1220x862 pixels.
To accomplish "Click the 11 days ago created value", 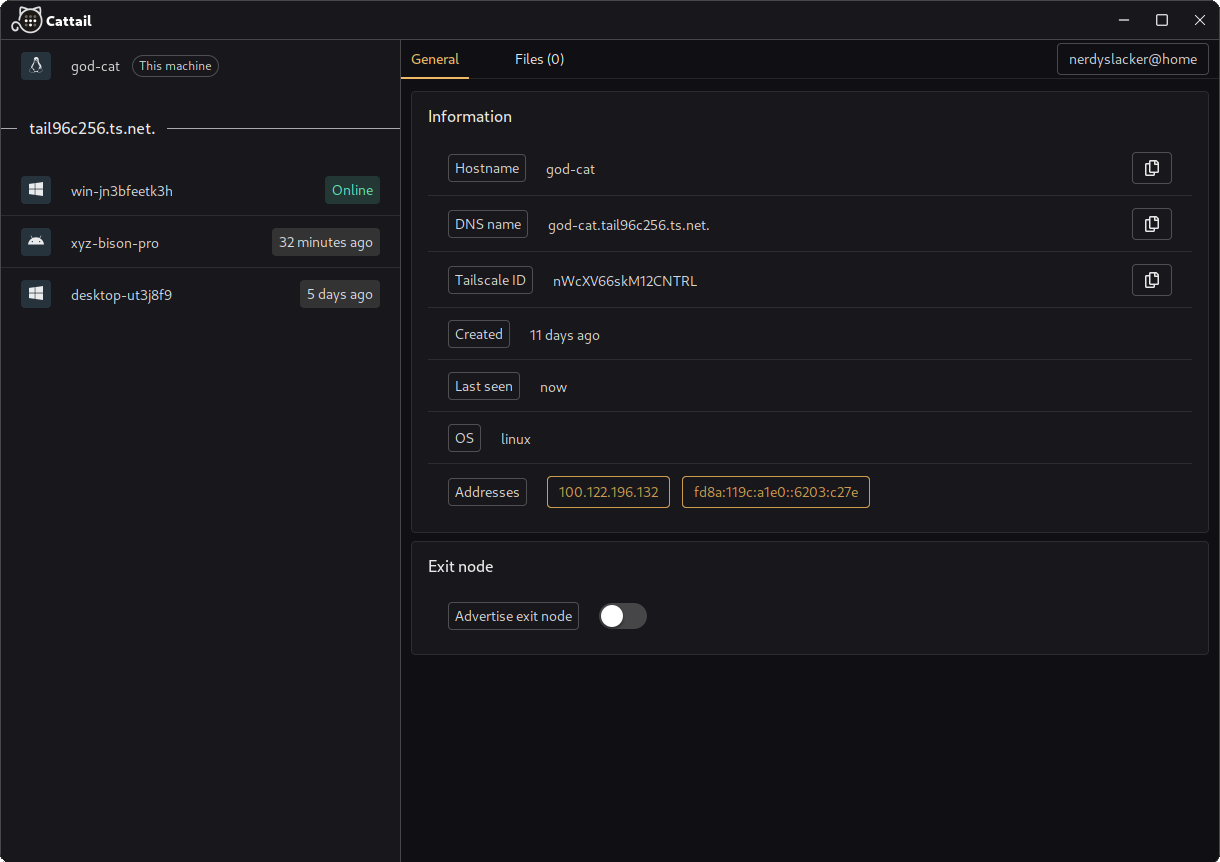I will click(x=565, y=335).
